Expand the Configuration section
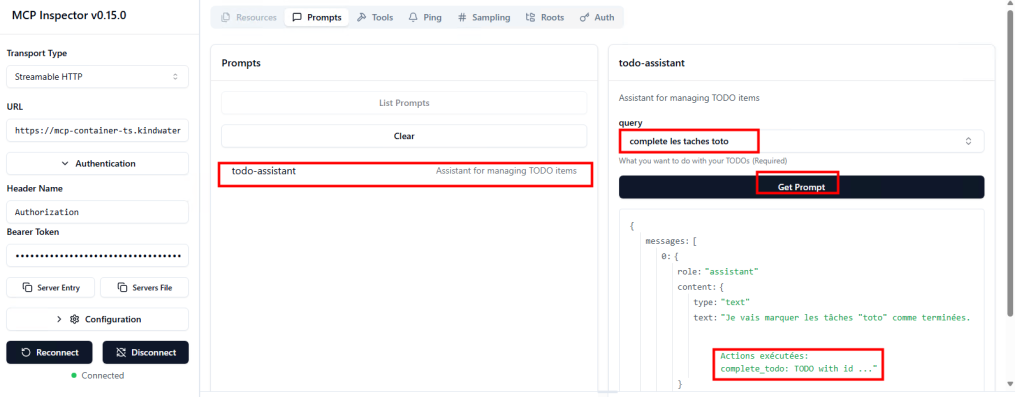Screen dimensions: 1024x397 click(x=97, y=319)
